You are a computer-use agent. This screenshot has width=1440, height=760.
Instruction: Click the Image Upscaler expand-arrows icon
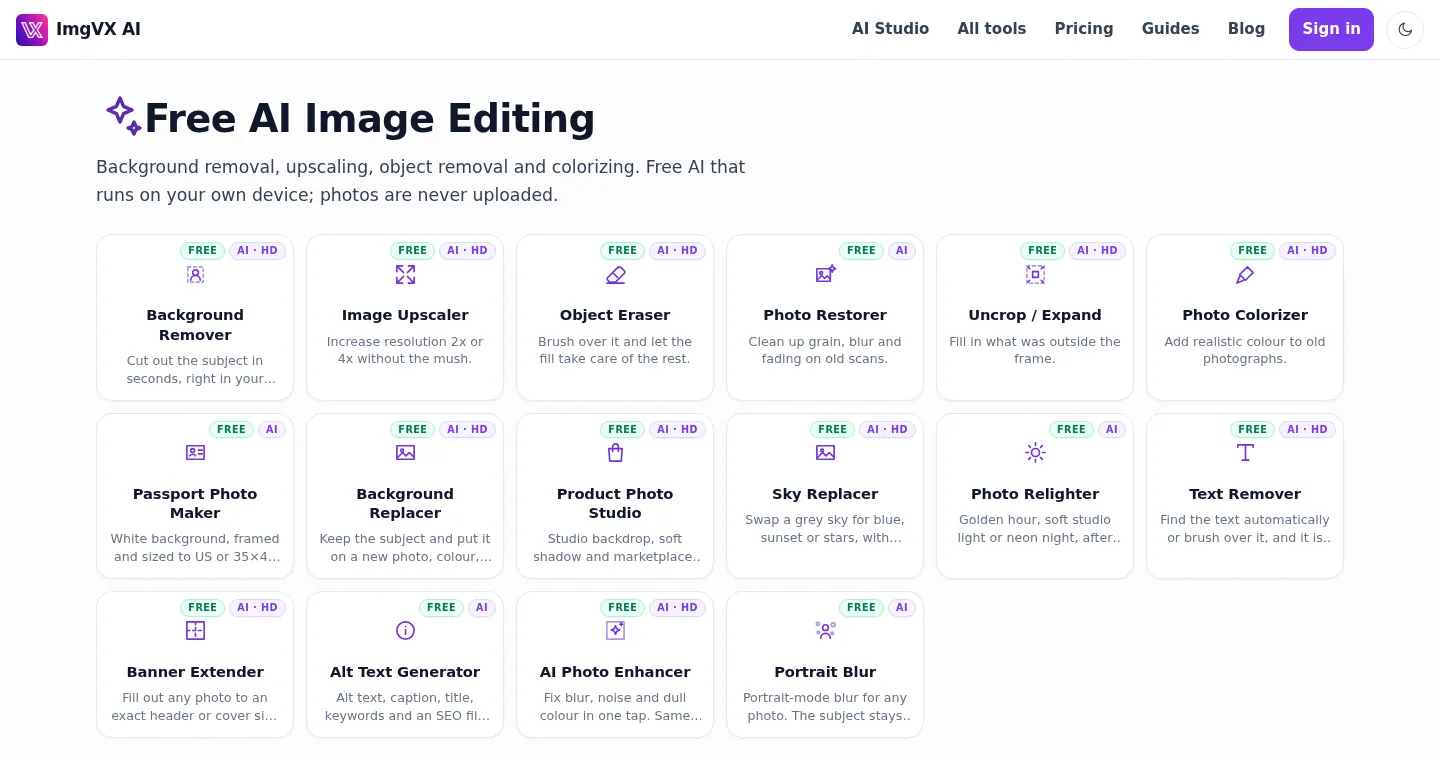[x=405, y=274]
